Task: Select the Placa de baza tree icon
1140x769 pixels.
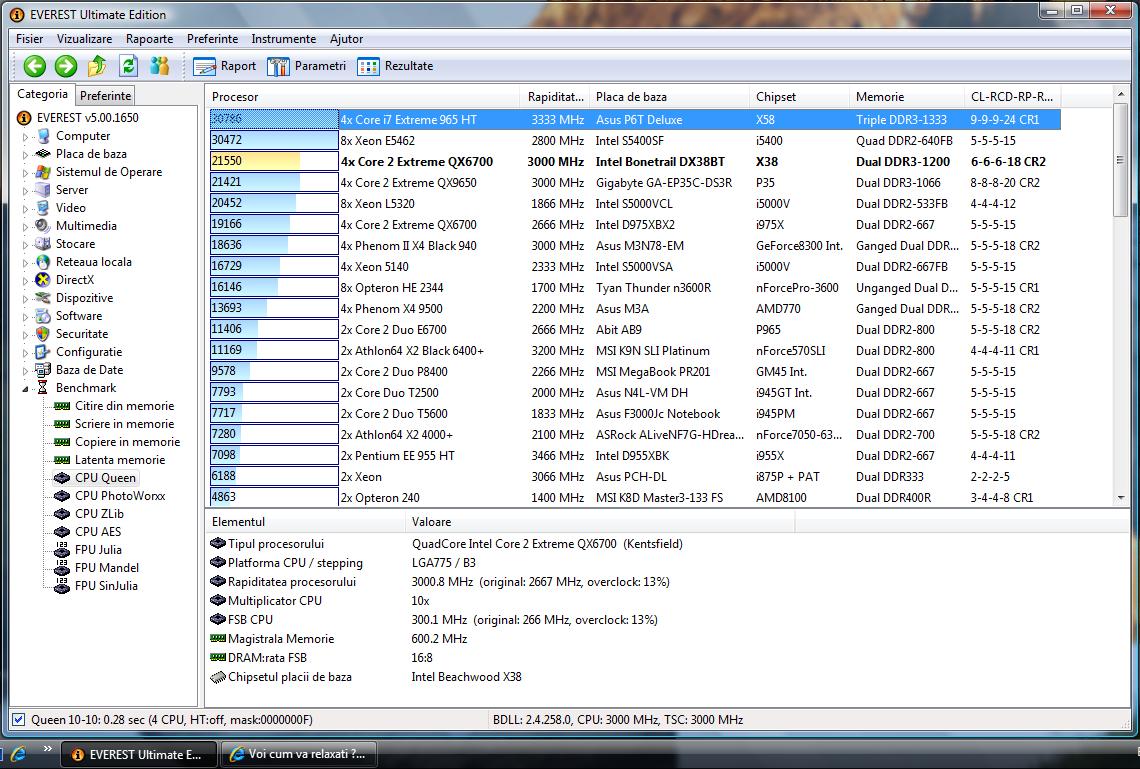Action: (44, 154)
